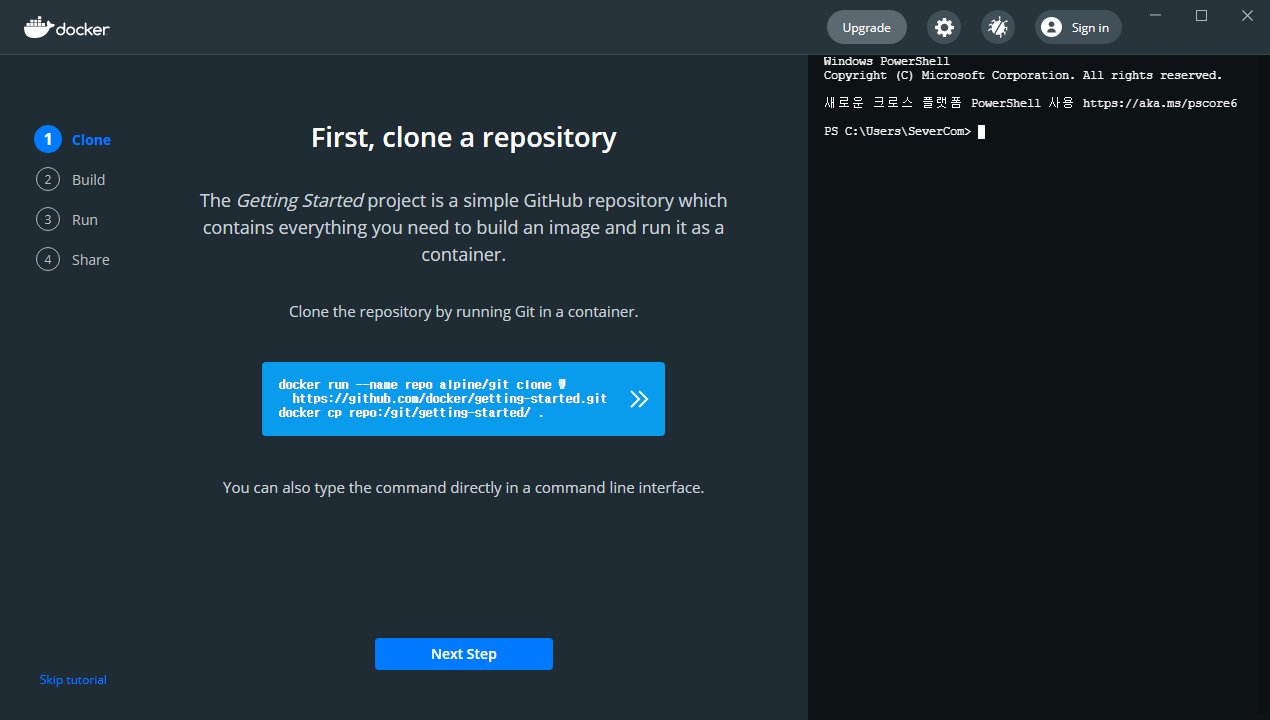Focus the PowerShell terminal prompt
The width and height of the screenshot is (1270, 720).
click(905, 132)
